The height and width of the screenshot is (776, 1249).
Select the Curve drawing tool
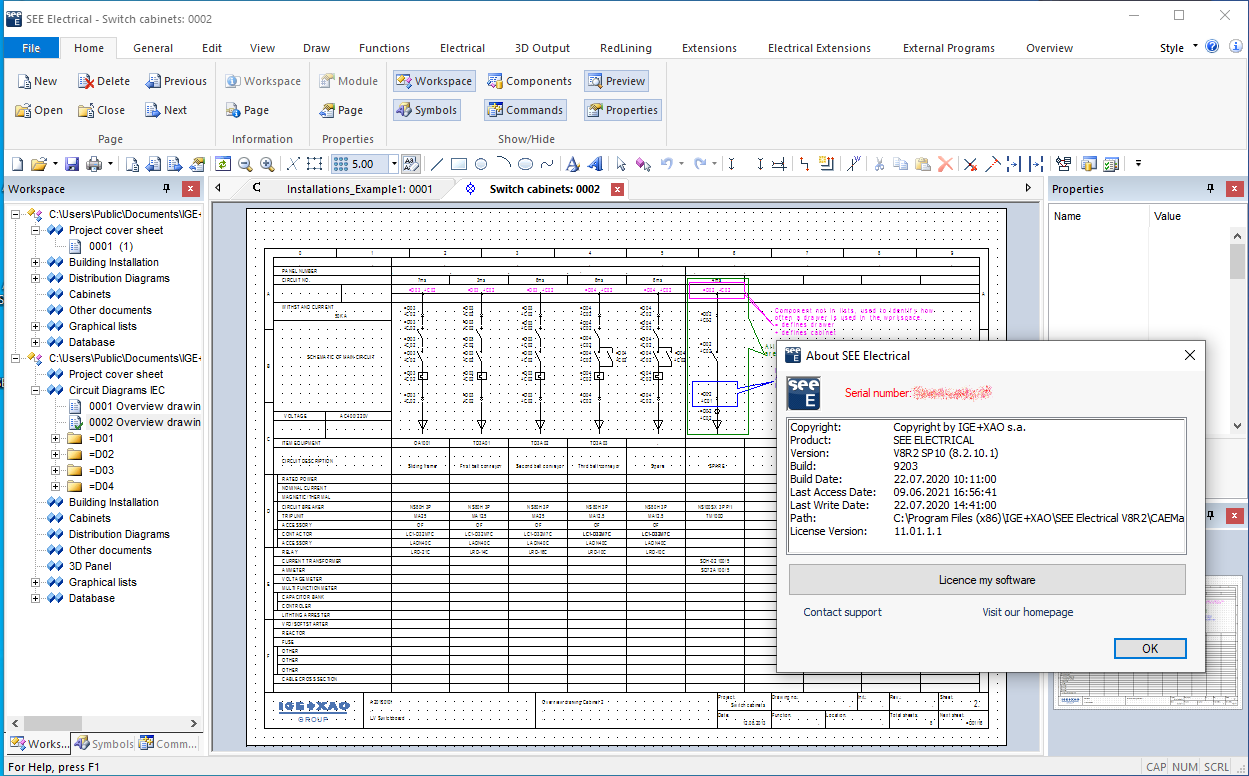click(547, 164)
